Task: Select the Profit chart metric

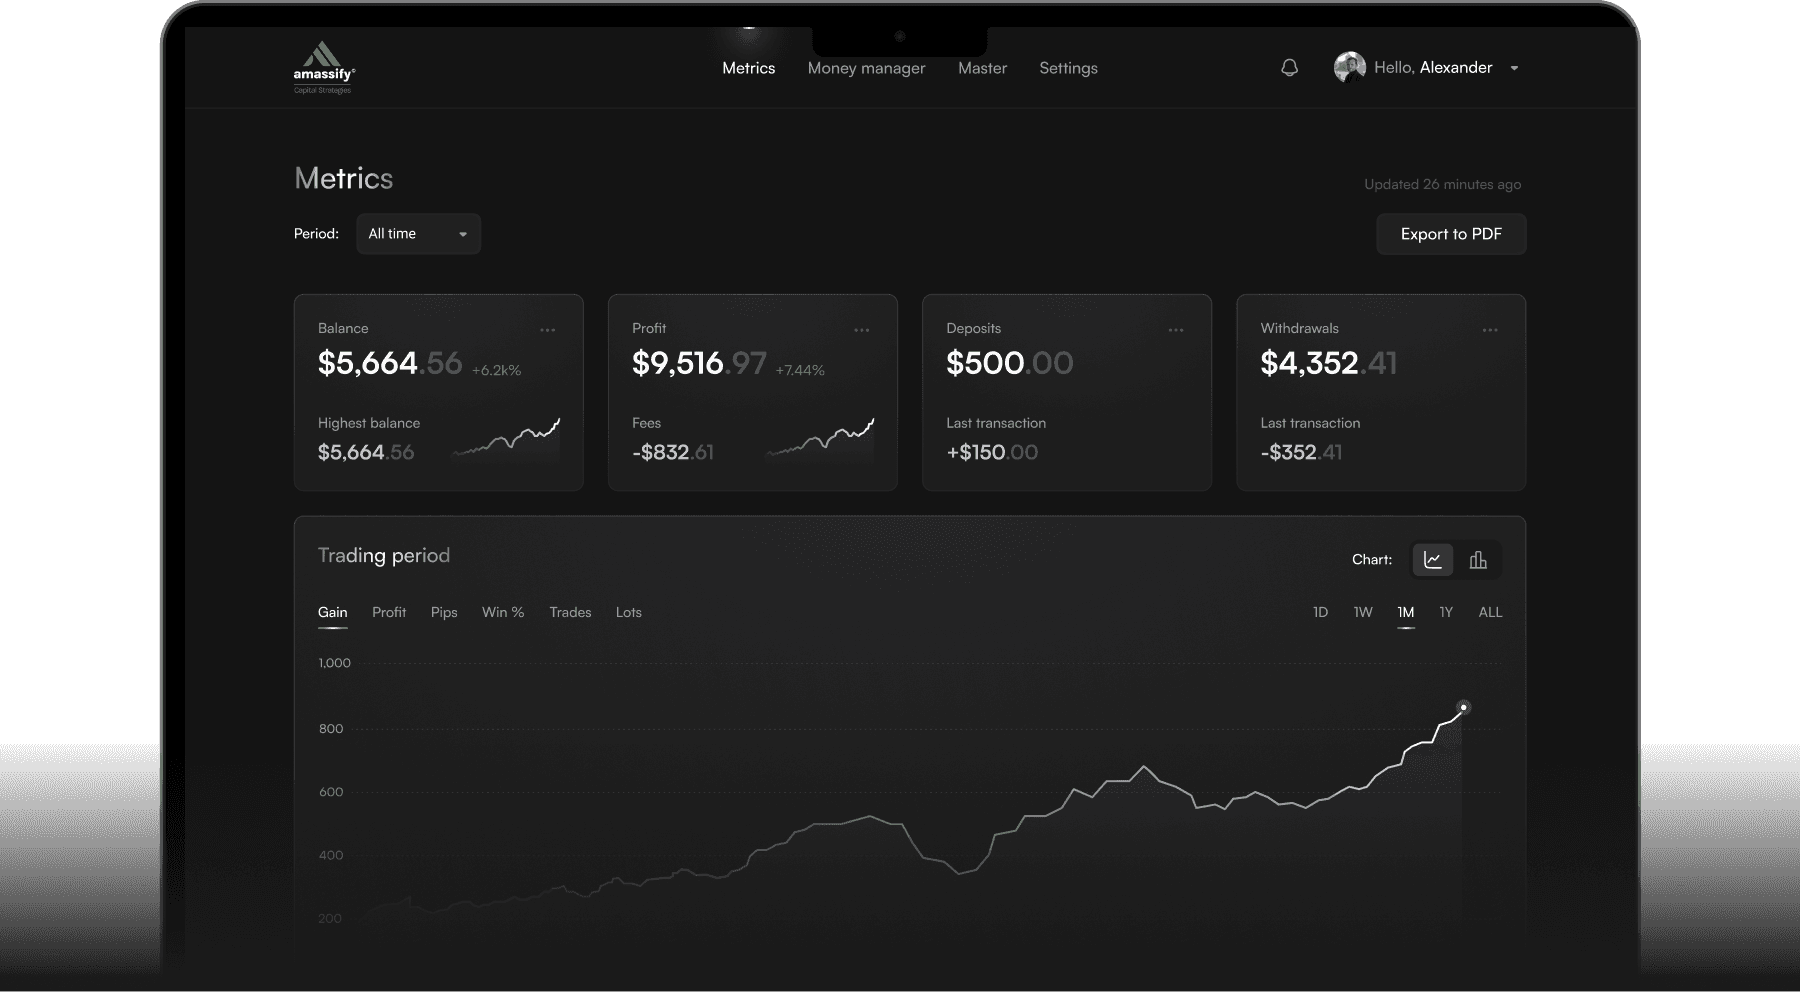Action: click(x=389, y=612)
